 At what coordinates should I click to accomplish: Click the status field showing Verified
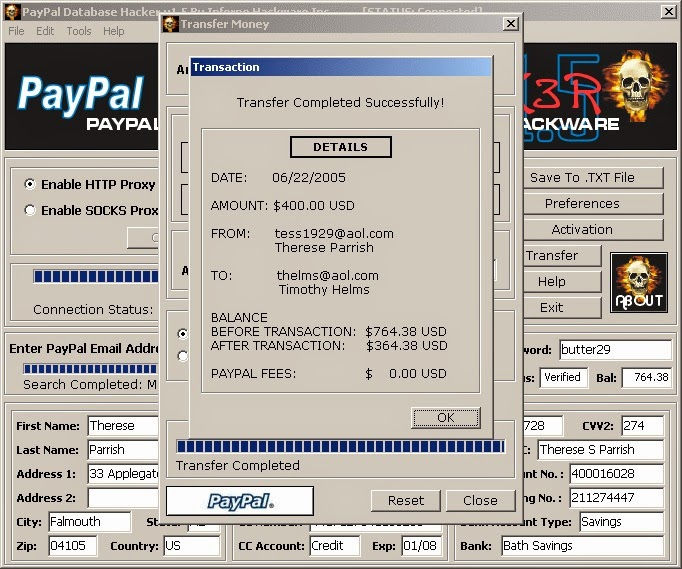click(x=564, y=377)
